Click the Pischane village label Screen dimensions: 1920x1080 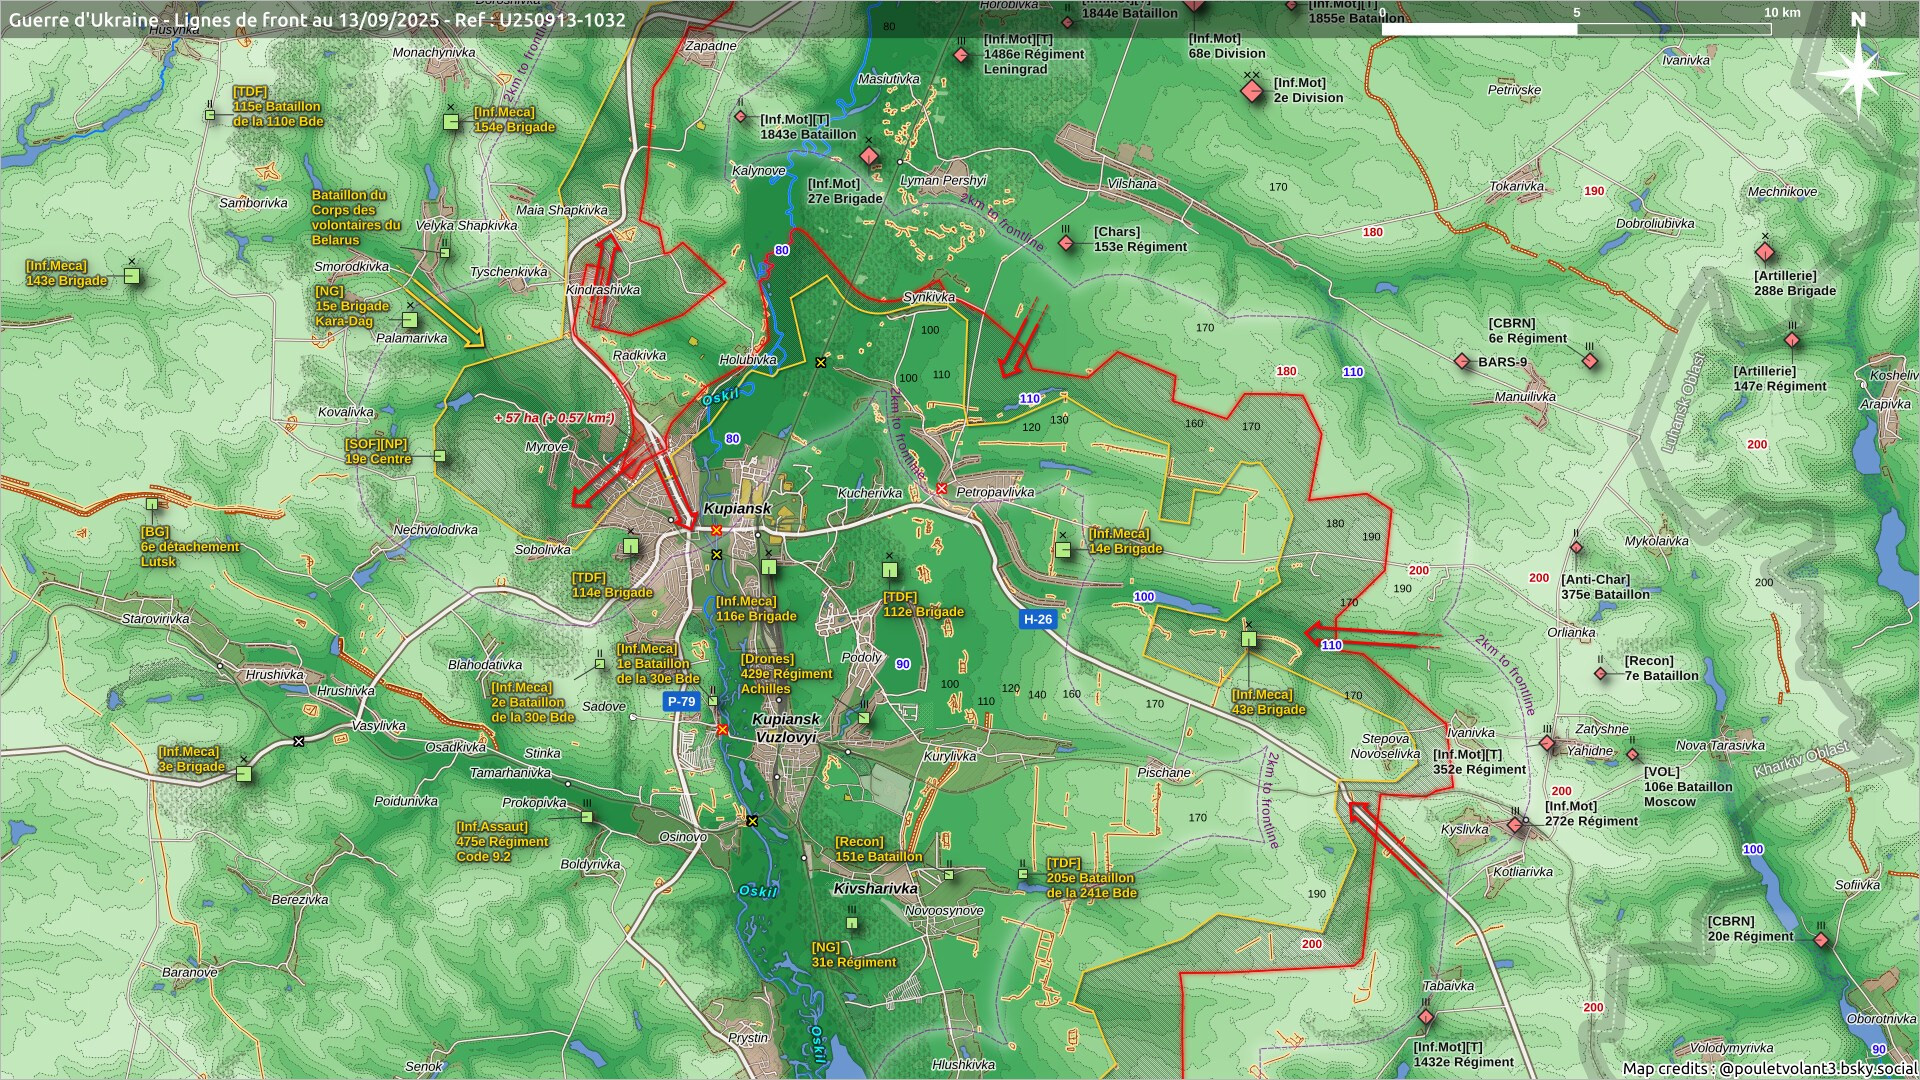click(1164, 773)
